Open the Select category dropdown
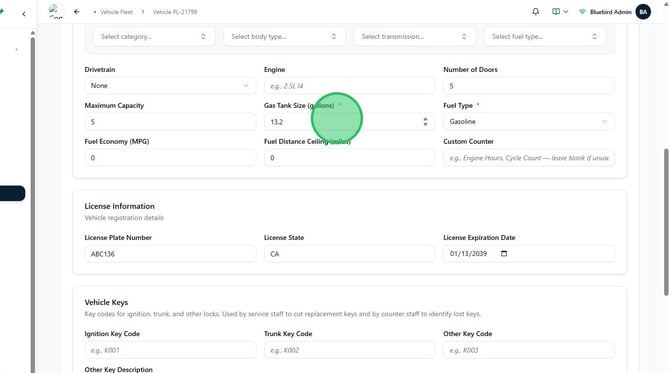Screen dimensions: 670x373 tap(153, 37)
